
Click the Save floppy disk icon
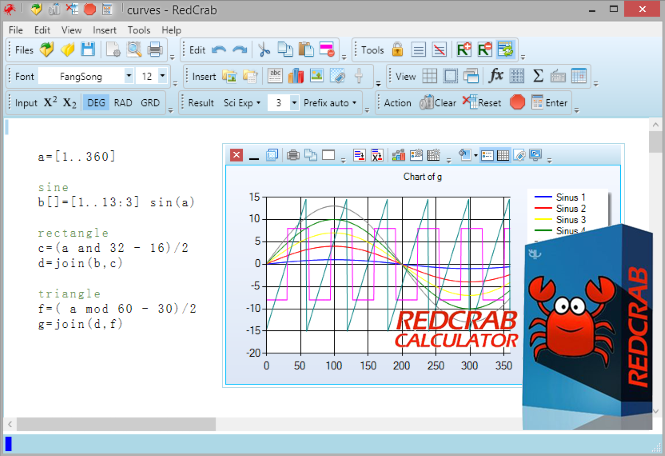(x=88, y=50)
